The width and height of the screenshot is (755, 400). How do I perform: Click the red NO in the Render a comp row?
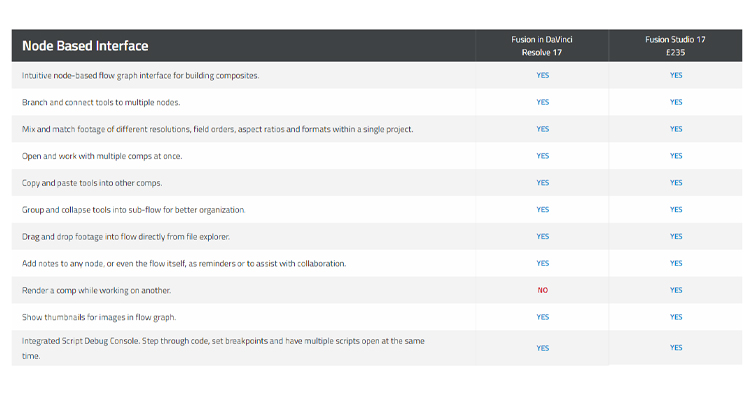542,290
